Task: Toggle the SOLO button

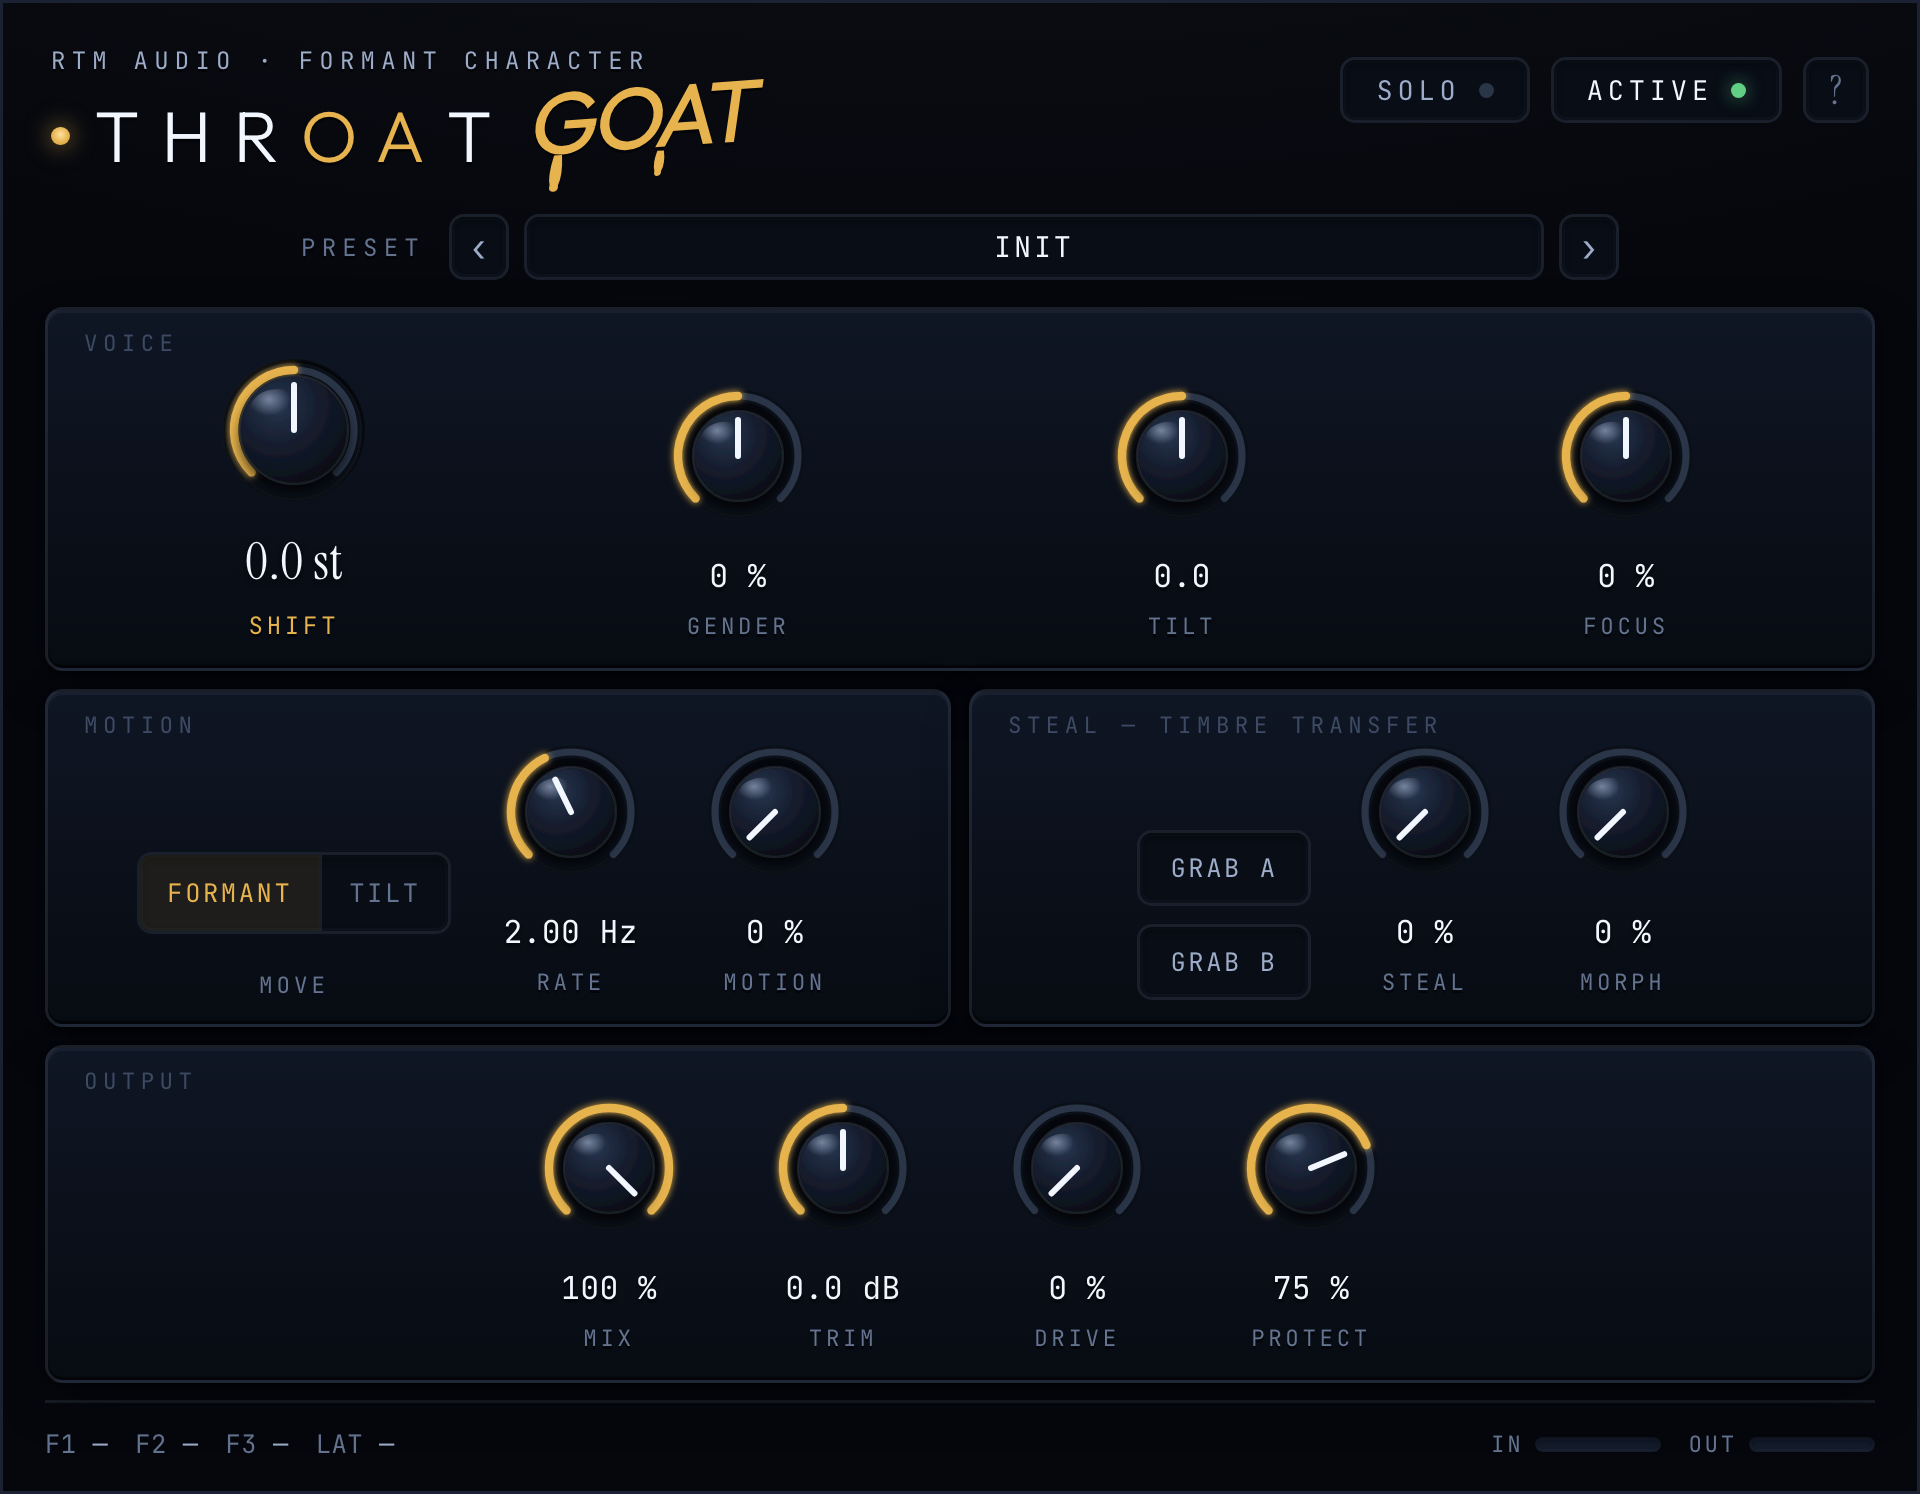Action: [x=1434, y=90]
